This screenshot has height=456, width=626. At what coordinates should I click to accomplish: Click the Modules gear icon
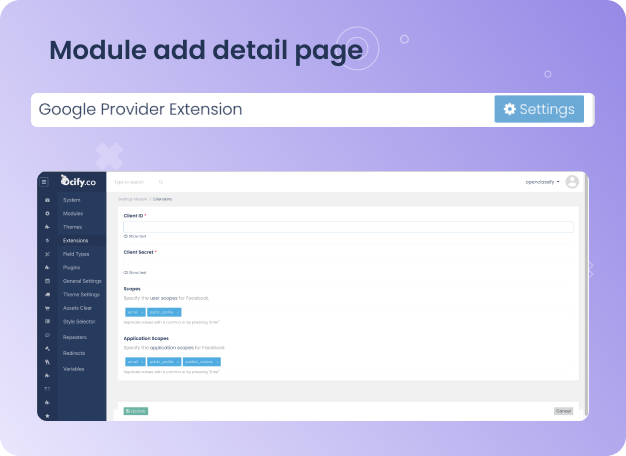click(47, 214)
